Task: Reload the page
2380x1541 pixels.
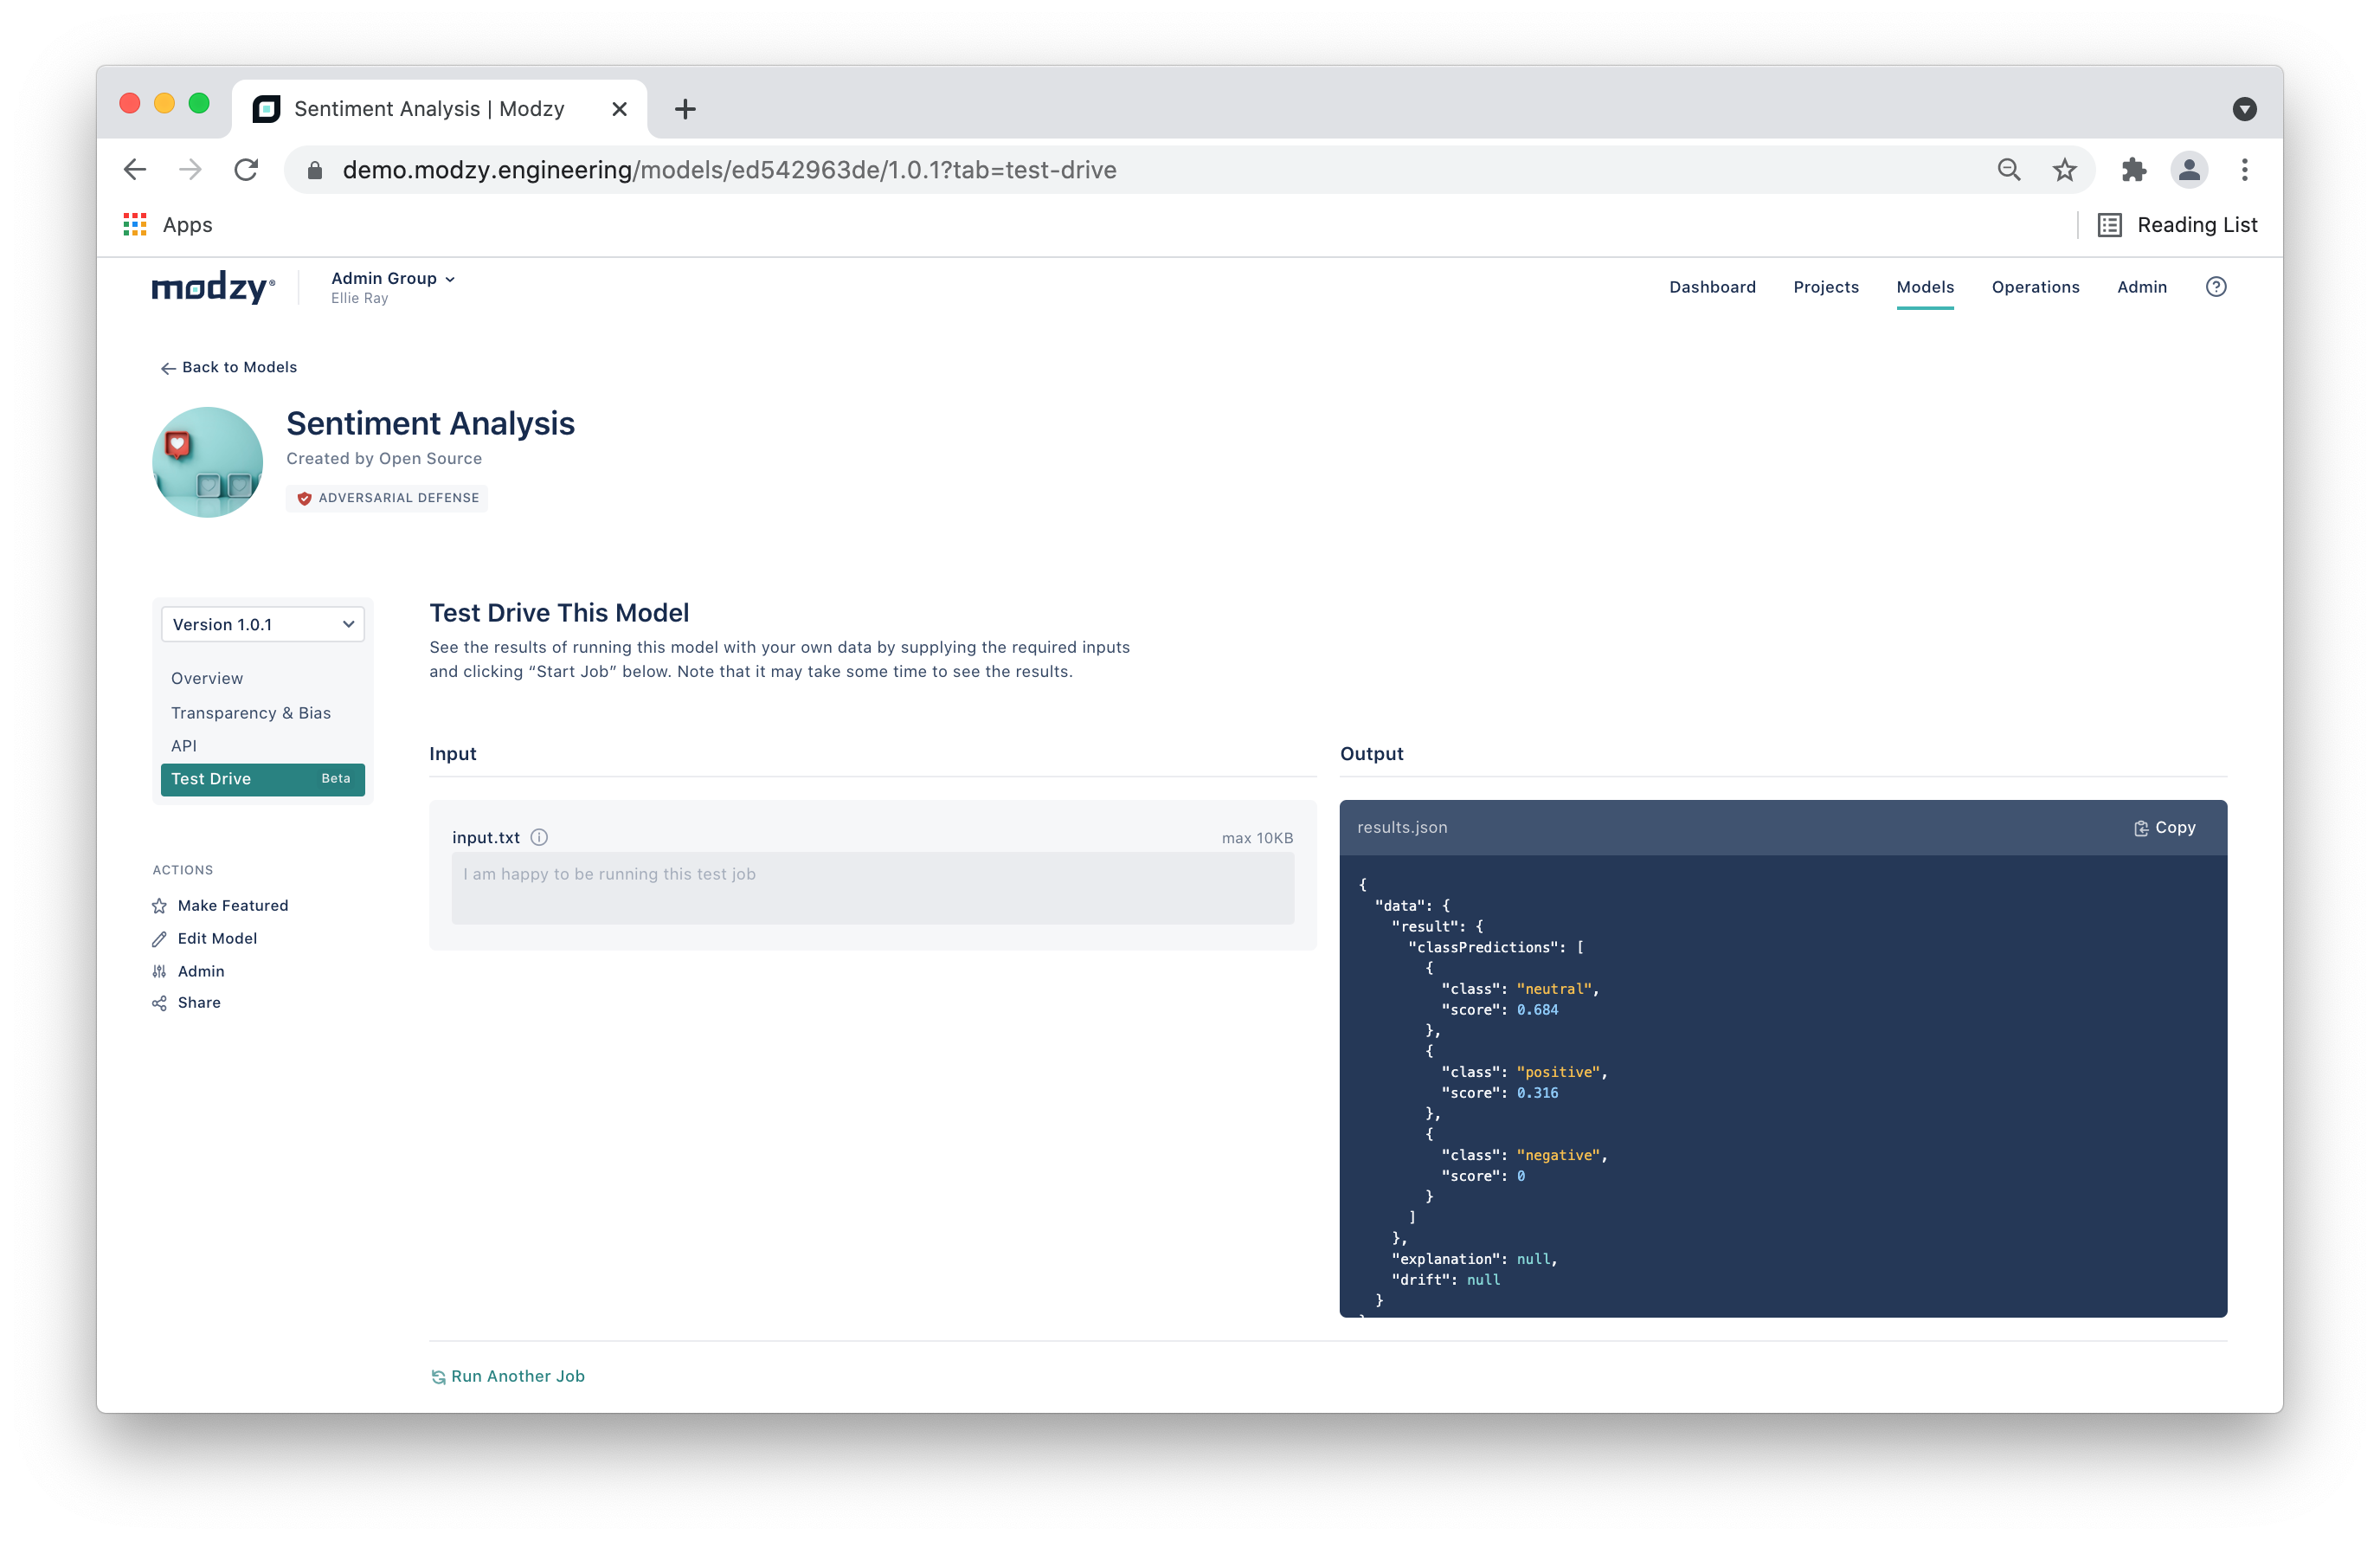Action: [x=246, y=170]
